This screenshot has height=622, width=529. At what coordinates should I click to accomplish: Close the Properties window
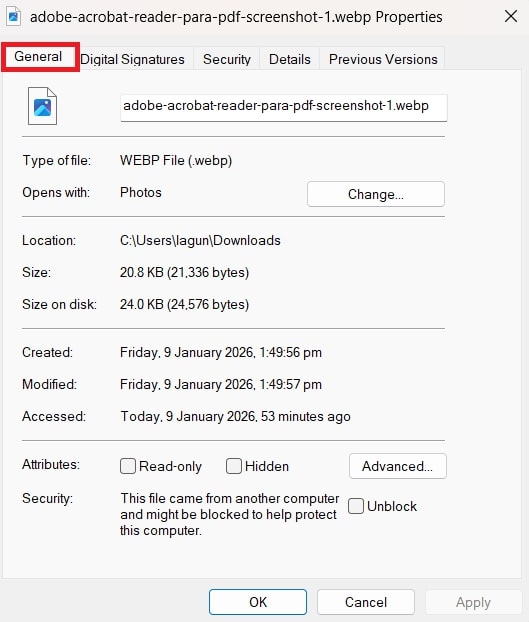[511, 17]
